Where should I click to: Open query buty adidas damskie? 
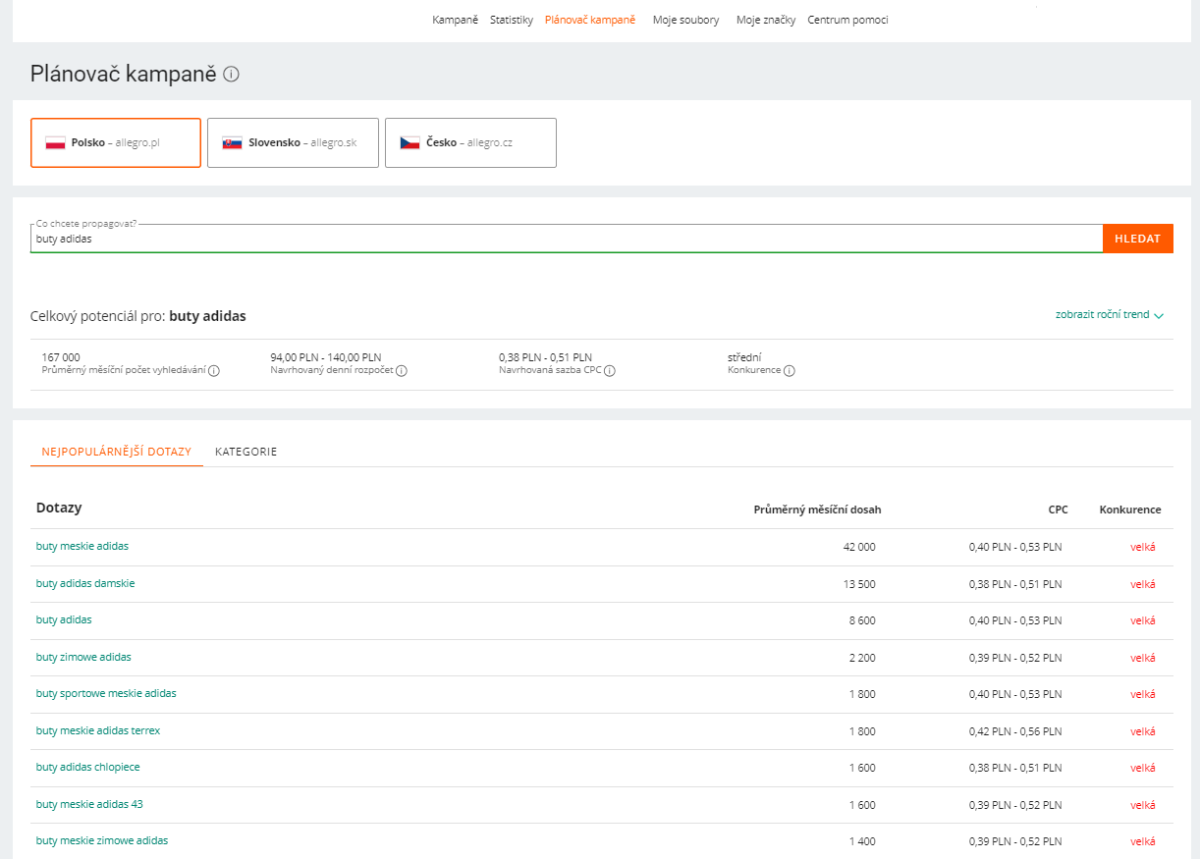coord(85,583)
